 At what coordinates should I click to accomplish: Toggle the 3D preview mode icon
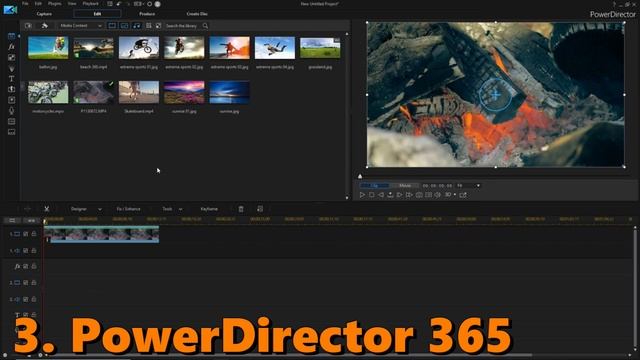(448, 195)
